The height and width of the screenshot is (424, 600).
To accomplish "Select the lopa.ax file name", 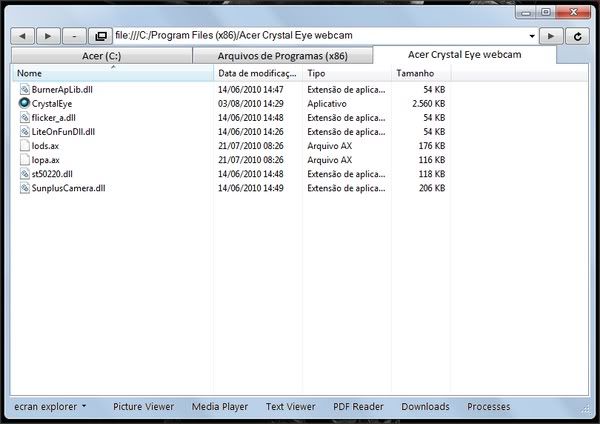I will [x=46, y=160].
